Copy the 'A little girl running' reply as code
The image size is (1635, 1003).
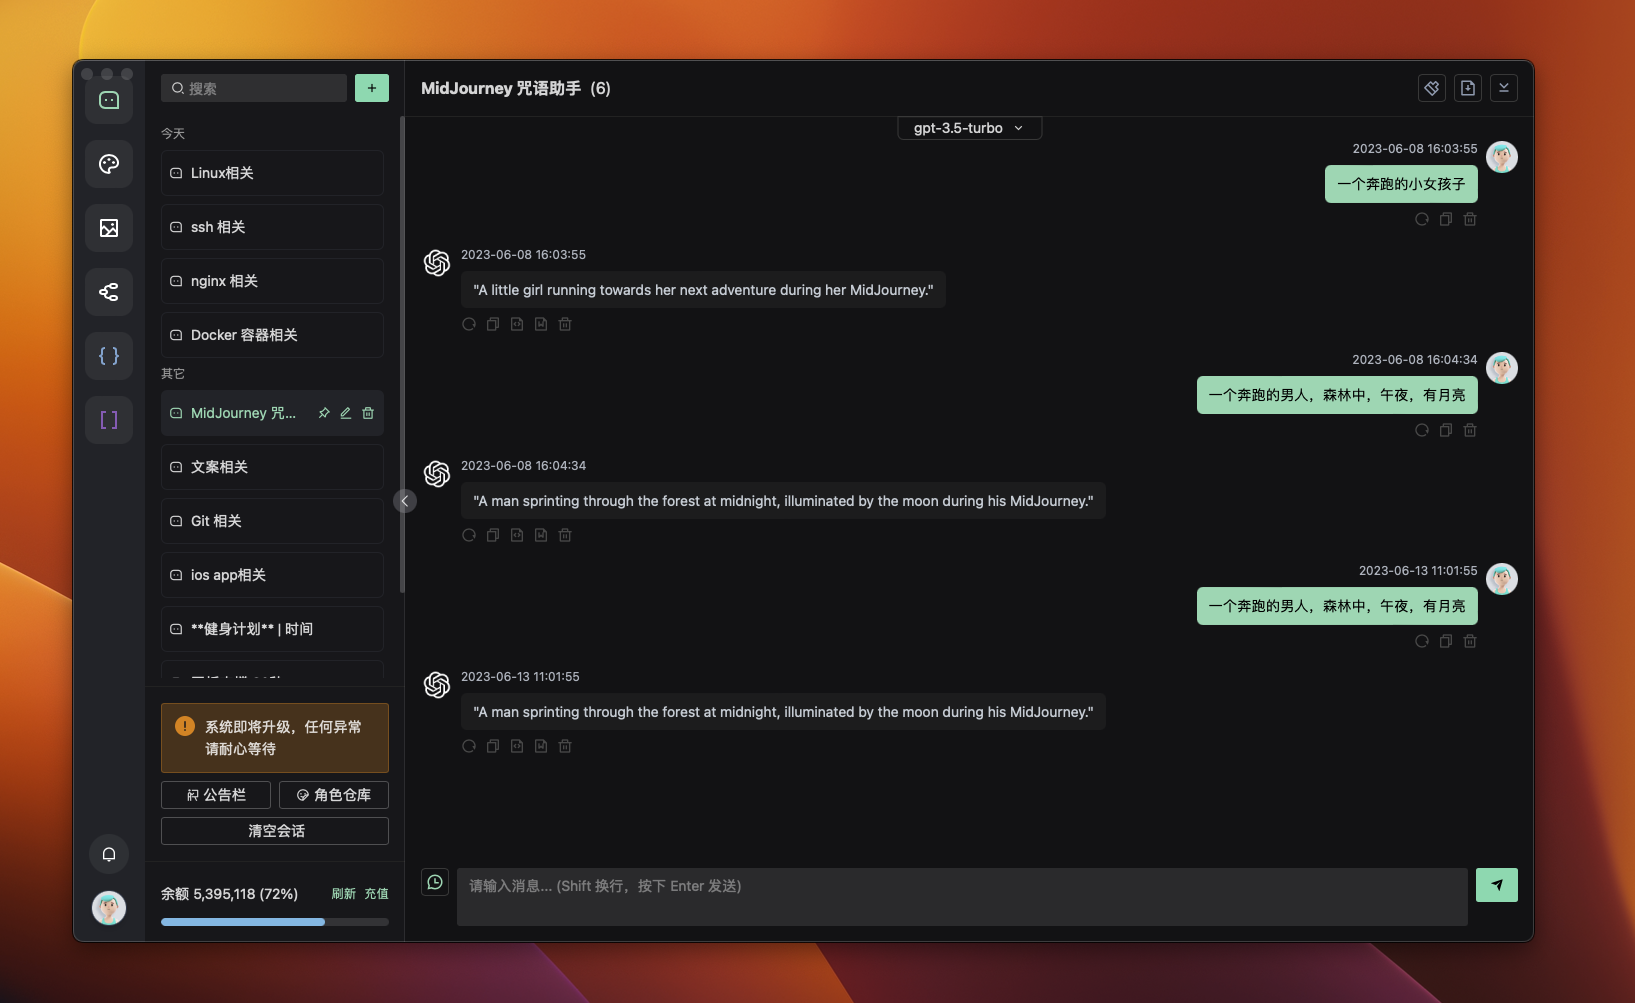pos(517,324)
